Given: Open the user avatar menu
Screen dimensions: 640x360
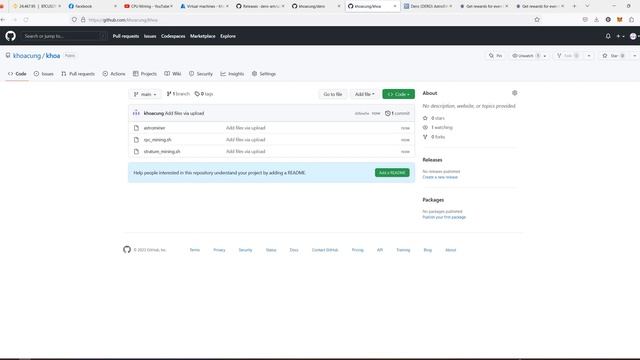Looking at the screenshot, I should [x=634, y=36].
